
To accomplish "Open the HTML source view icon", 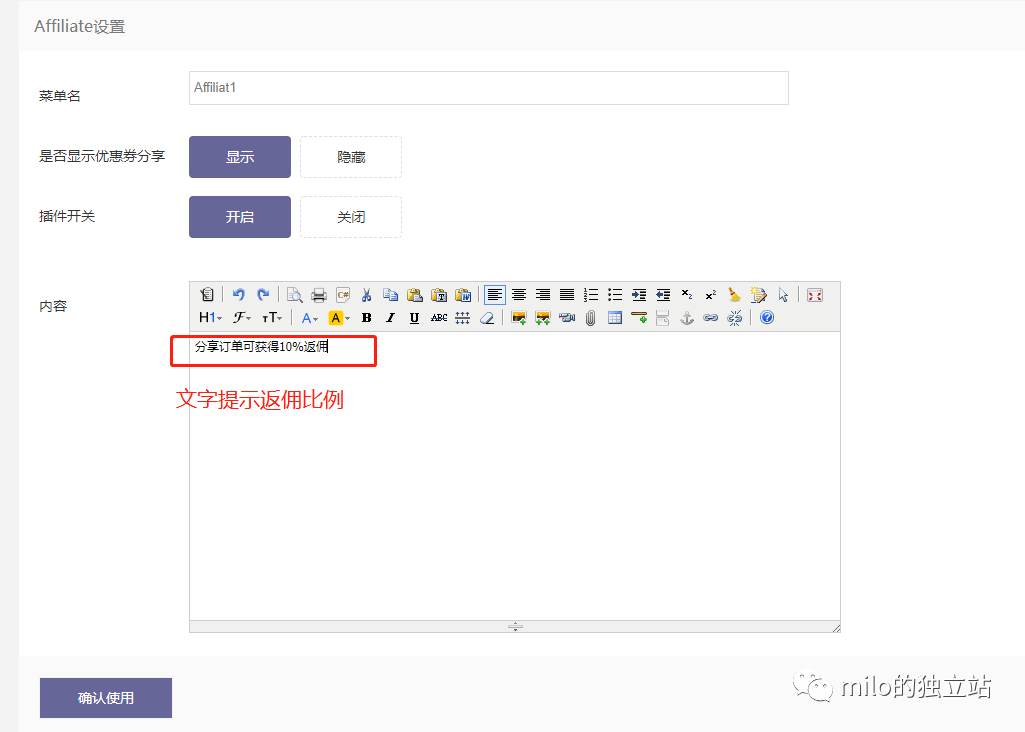I will pyautogui.click(x=207, y=295).
